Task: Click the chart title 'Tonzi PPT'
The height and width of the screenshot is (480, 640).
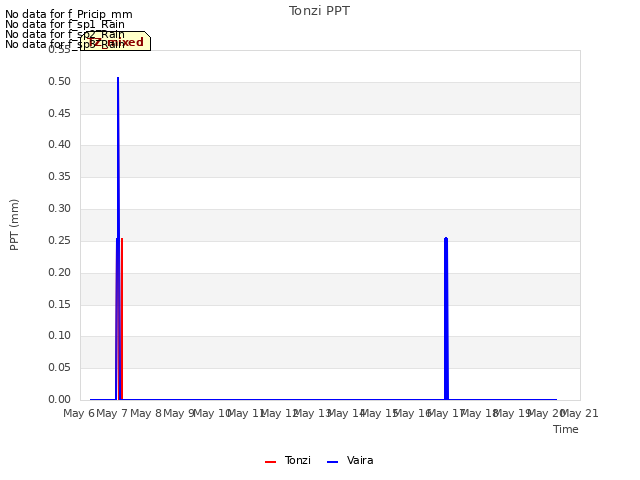Action: coord(319,11)
